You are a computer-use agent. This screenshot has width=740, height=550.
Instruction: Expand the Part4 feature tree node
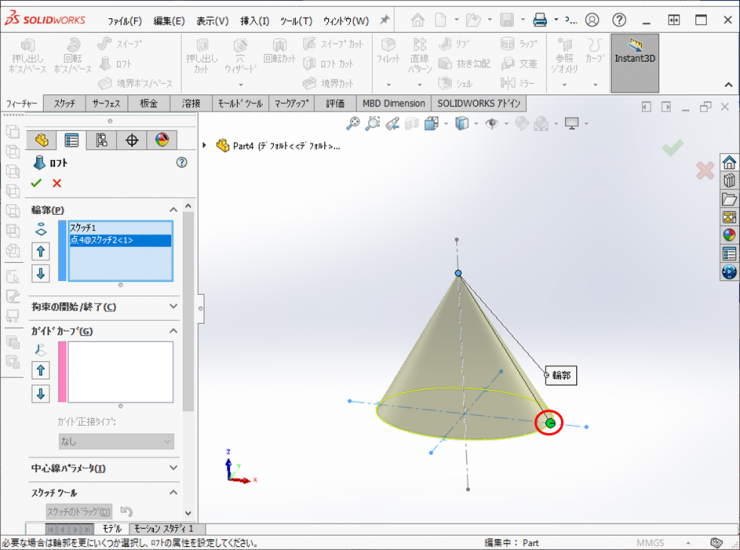[x=205, y=146]
